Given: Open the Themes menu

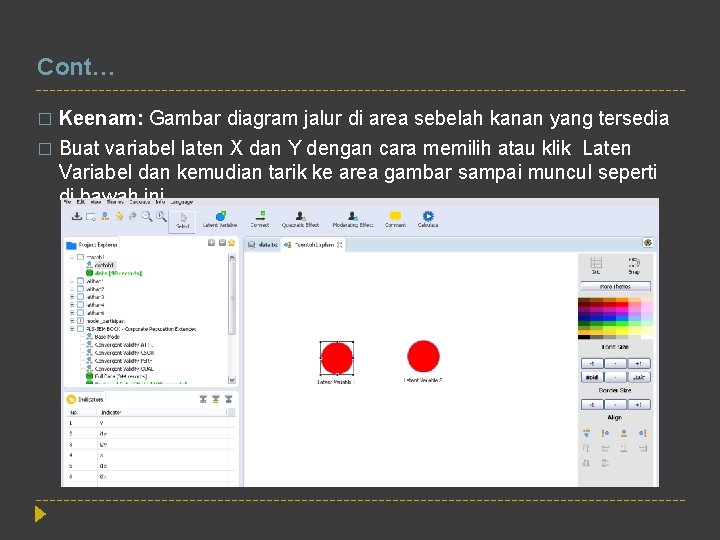Looking at the screenshot, I should point(115,202).
